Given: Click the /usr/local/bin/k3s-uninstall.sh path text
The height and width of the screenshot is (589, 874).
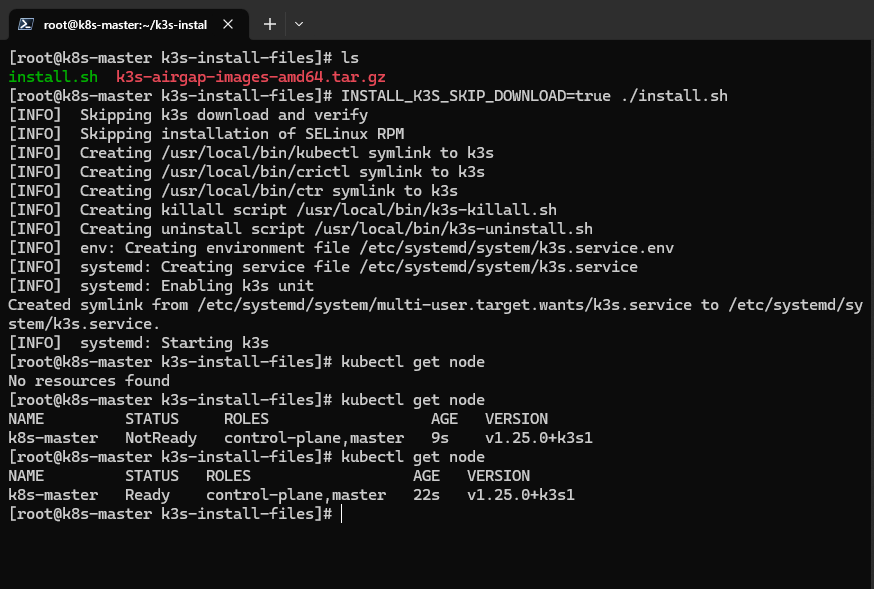Looking at the screenshot, I should pyautogui.click(x=453, y=229).
